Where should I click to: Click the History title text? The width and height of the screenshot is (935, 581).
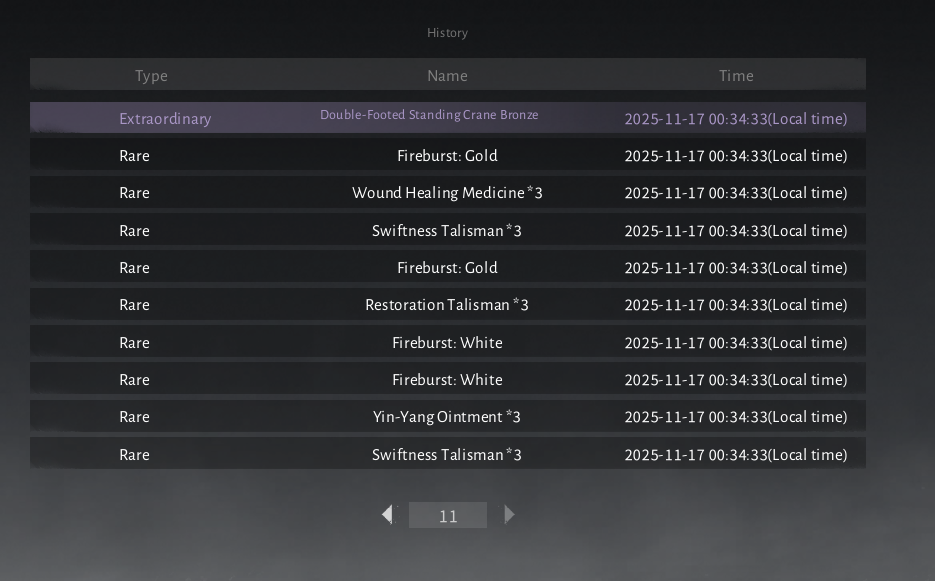click(447, 33)
